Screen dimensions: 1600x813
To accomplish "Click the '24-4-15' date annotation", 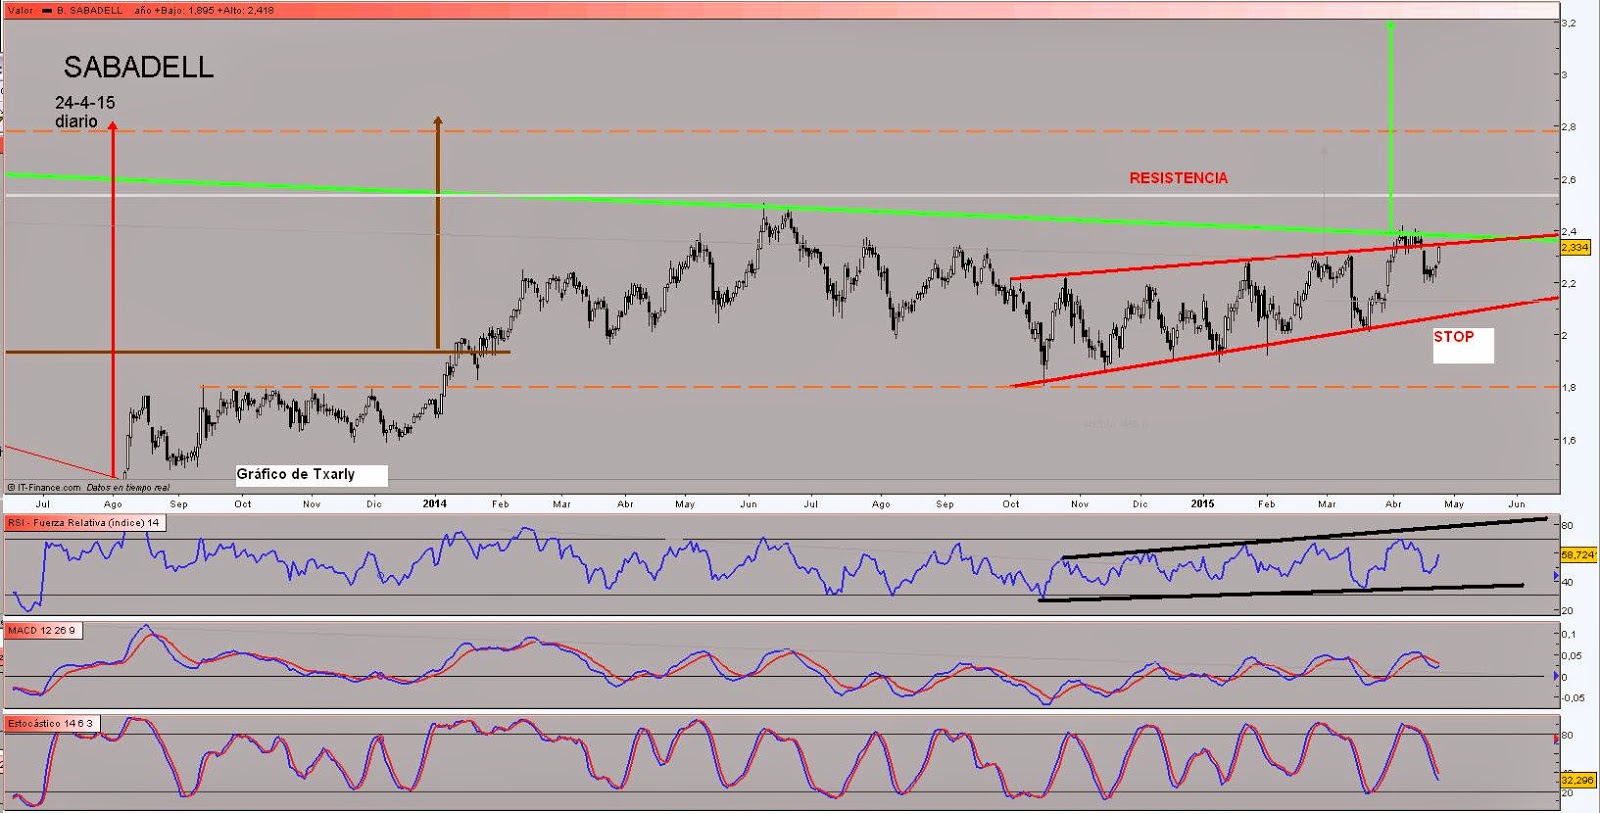I will pos(85,102).
